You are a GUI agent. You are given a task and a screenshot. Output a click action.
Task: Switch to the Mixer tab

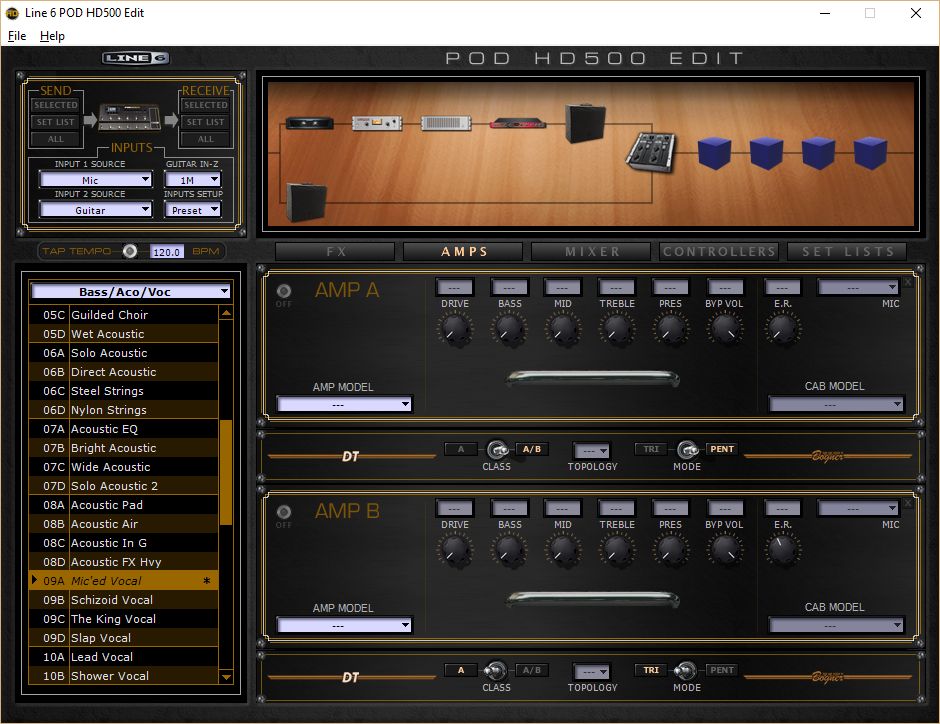591,252
